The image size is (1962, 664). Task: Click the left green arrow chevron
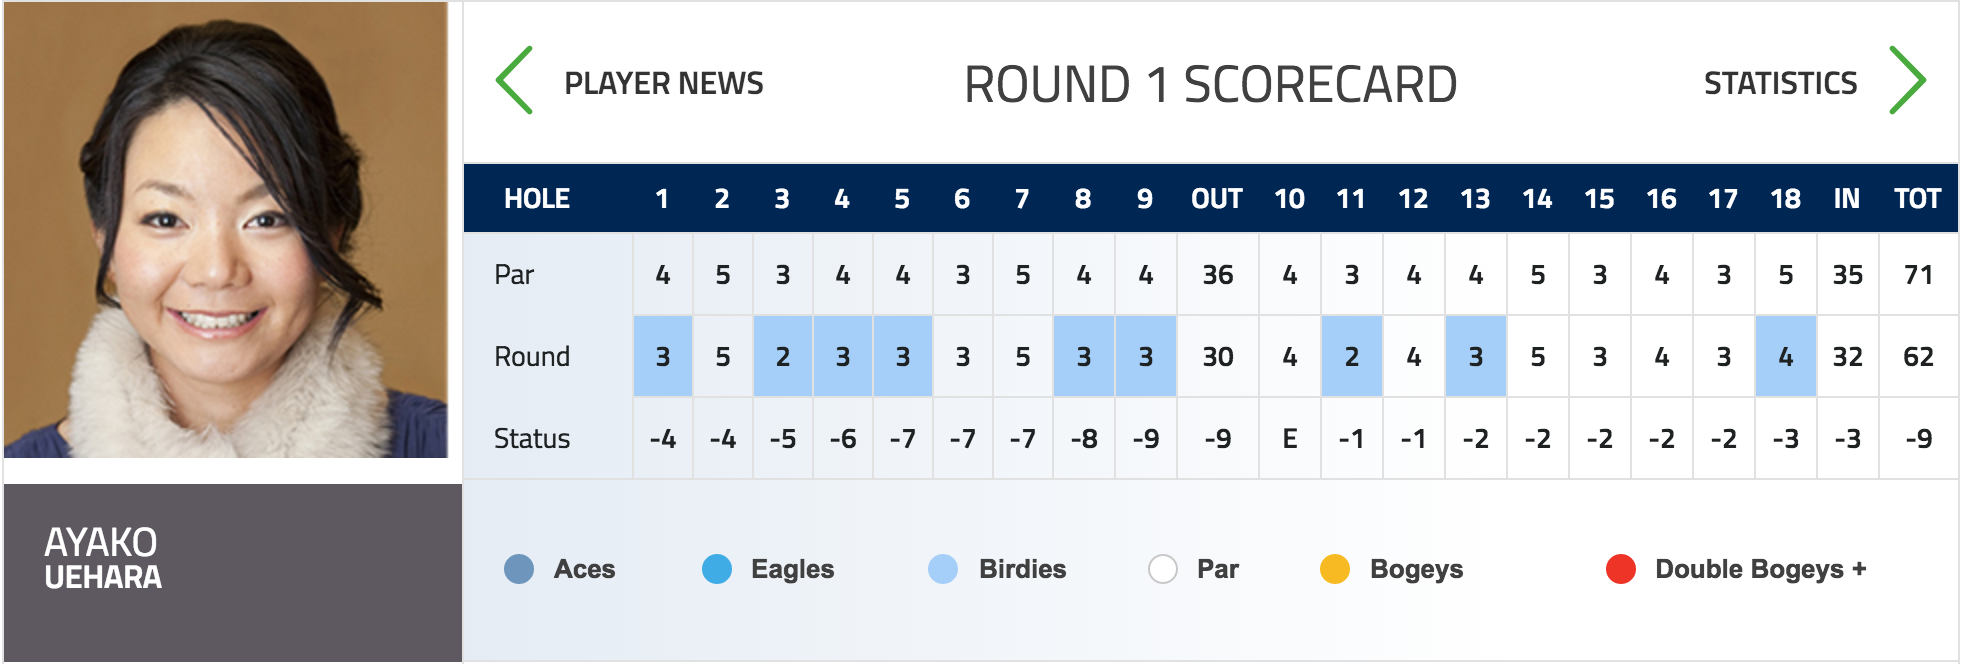pos(515,81)
